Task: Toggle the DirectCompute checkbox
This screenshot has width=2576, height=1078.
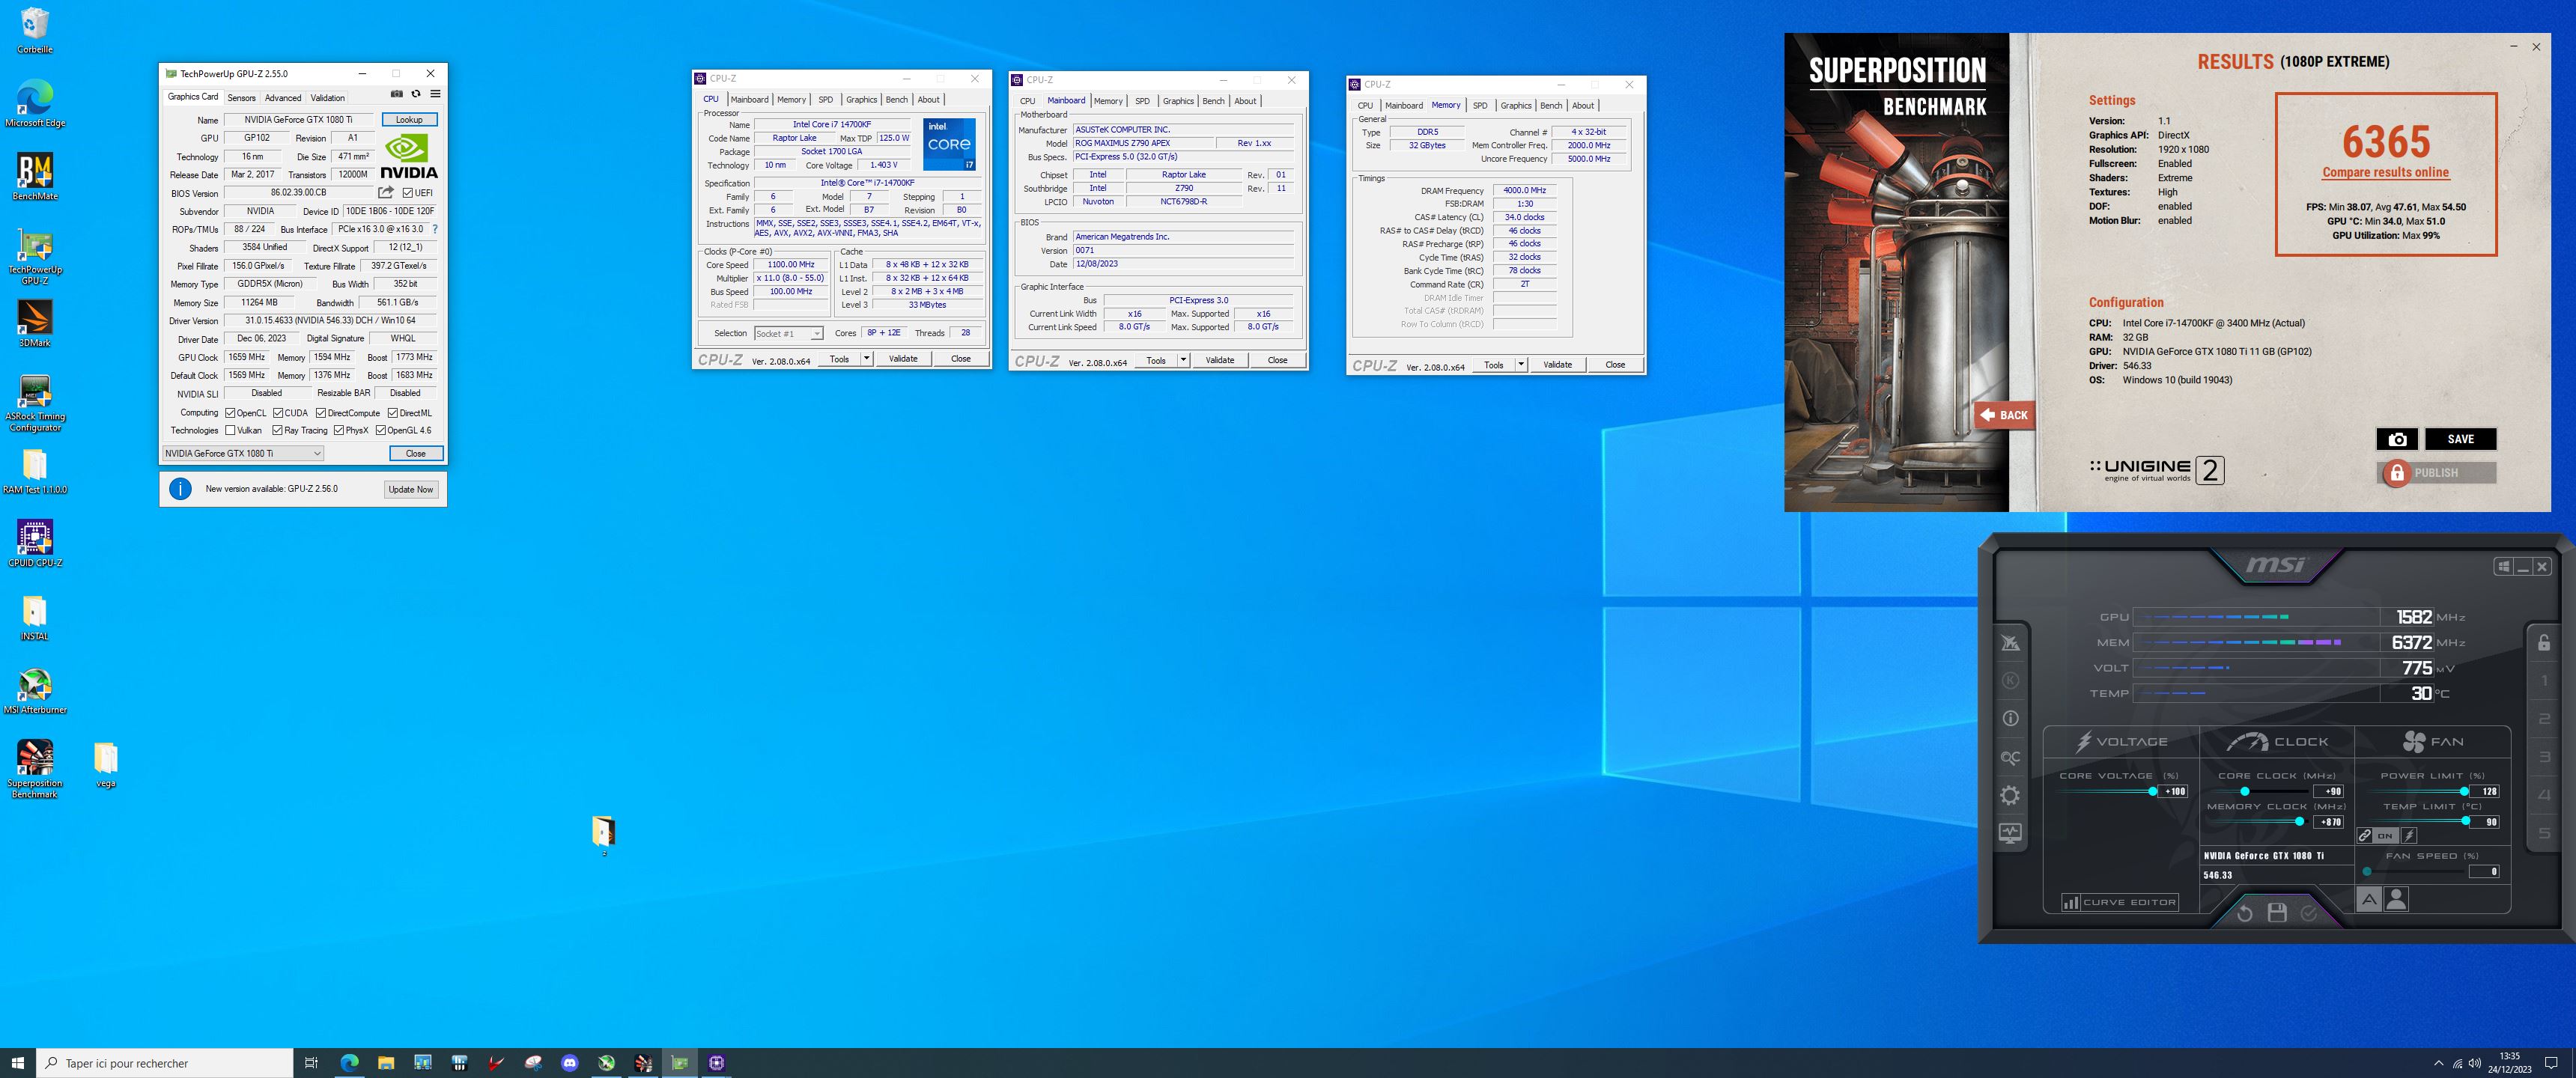Action: click(x=321, y=413)
